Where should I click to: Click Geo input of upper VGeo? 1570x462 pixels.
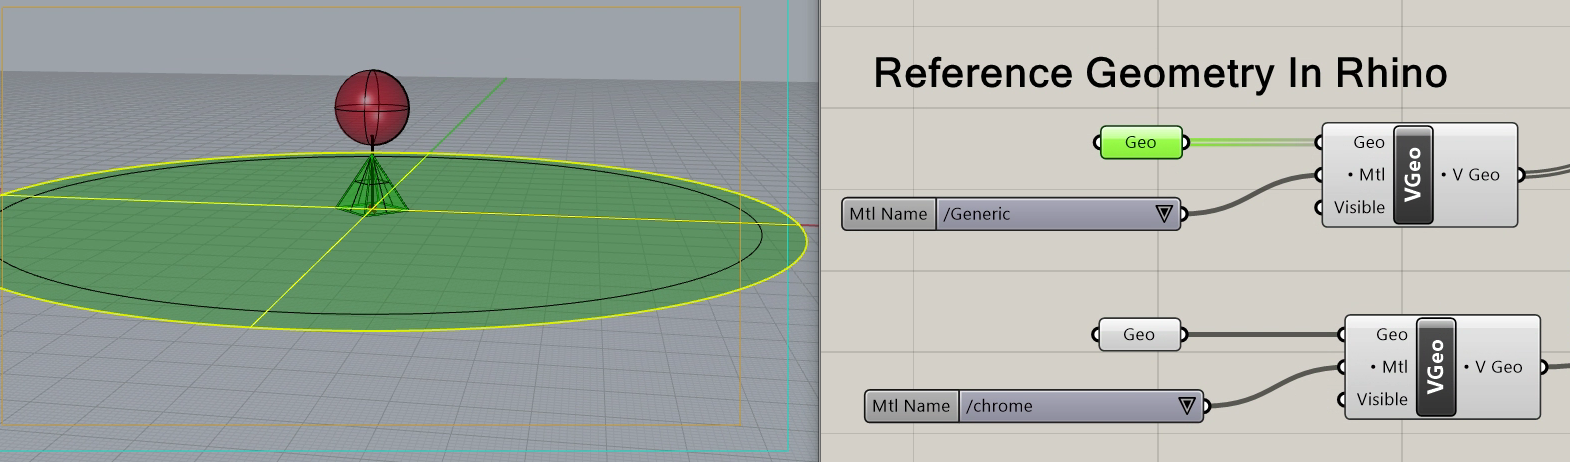[x=1368, y=142]
